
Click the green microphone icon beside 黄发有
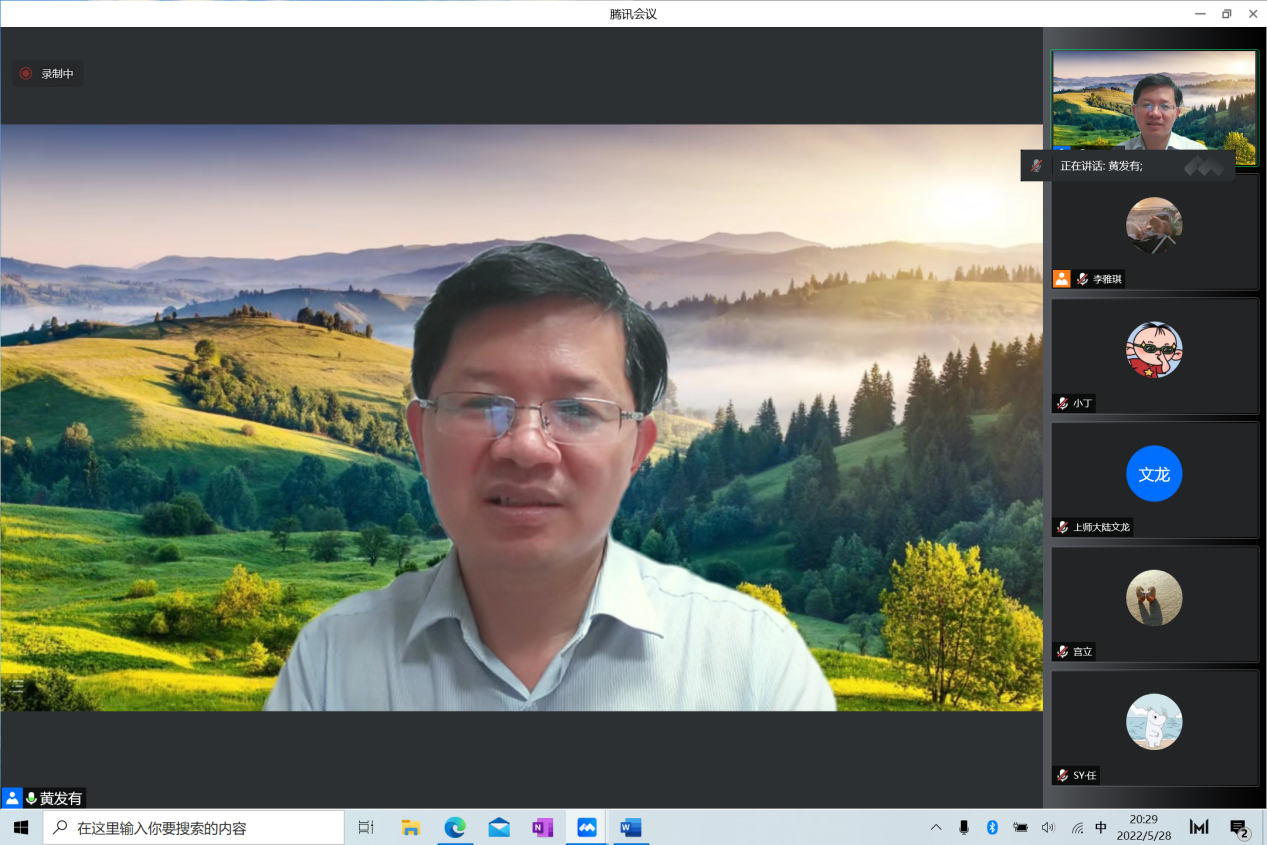coord(32,798)
